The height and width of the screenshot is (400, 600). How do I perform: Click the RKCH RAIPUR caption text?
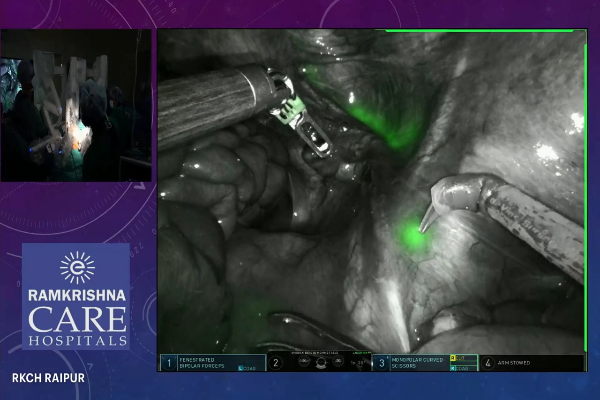(x=48, y=378)
